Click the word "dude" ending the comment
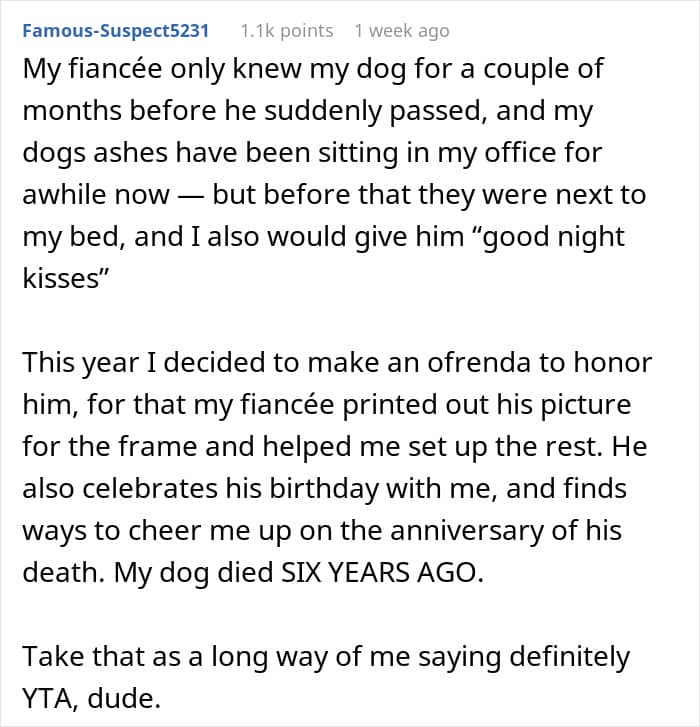Screen dimensions: 700x727 coord(120,698)
